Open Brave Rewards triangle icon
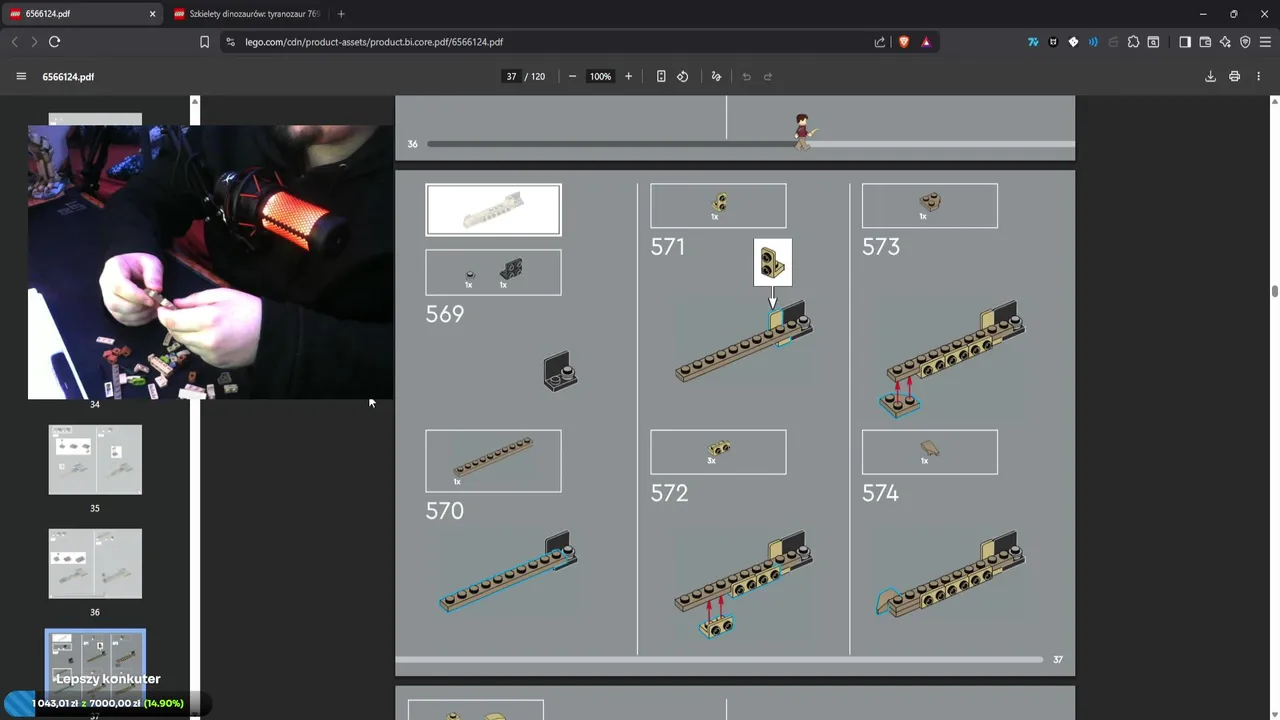The image size is (1280, 720). pos(926,42)
